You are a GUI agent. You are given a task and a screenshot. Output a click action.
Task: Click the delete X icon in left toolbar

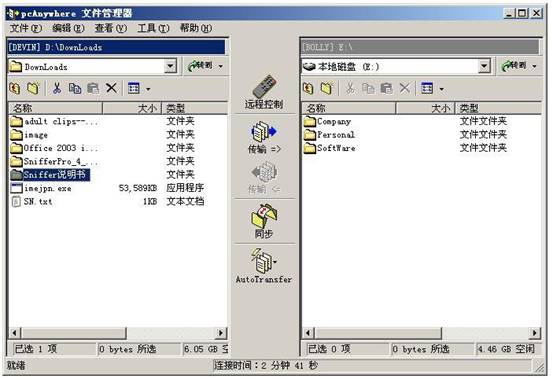[x=111, y=88]
